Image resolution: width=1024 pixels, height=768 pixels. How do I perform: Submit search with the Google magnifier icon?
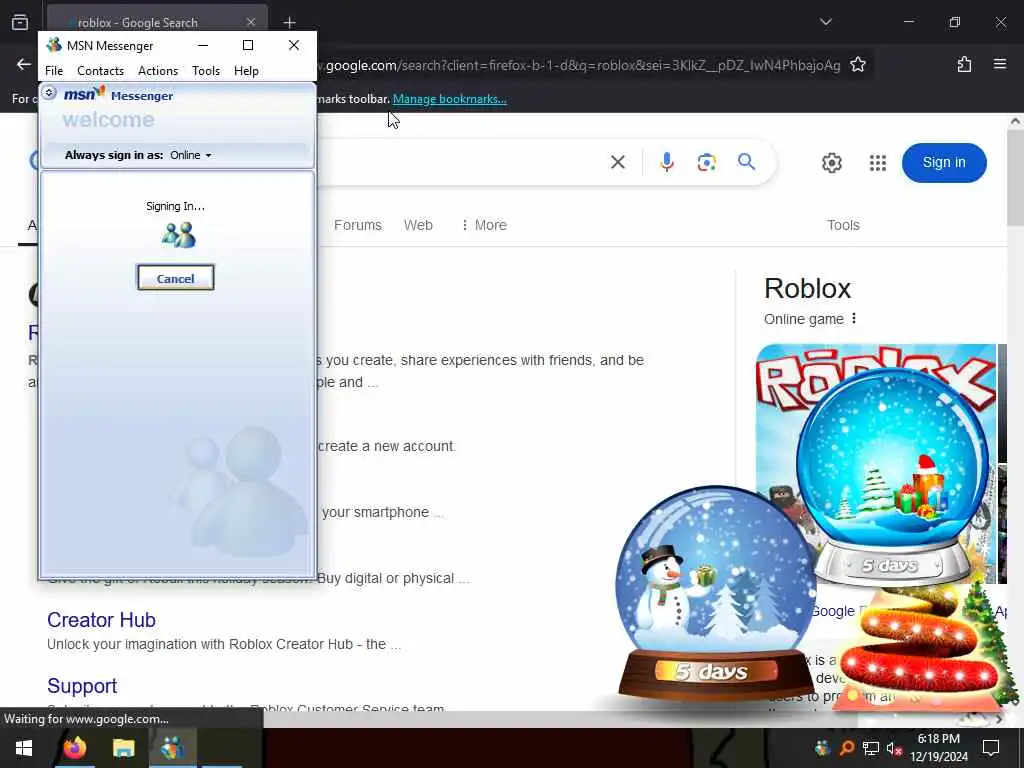(x=746, y=161)
